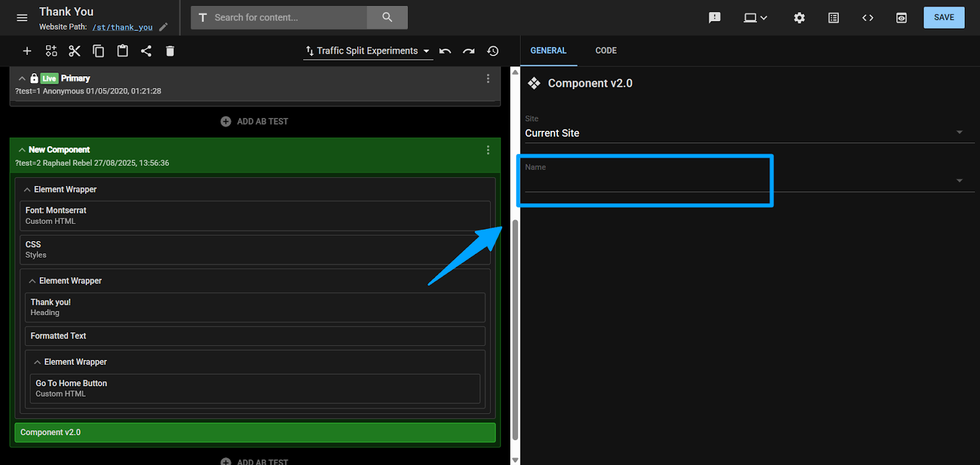The width and height of the screenshot is (980, 465).
Task: Select the Formatted Text item
Action: [255, 336]
